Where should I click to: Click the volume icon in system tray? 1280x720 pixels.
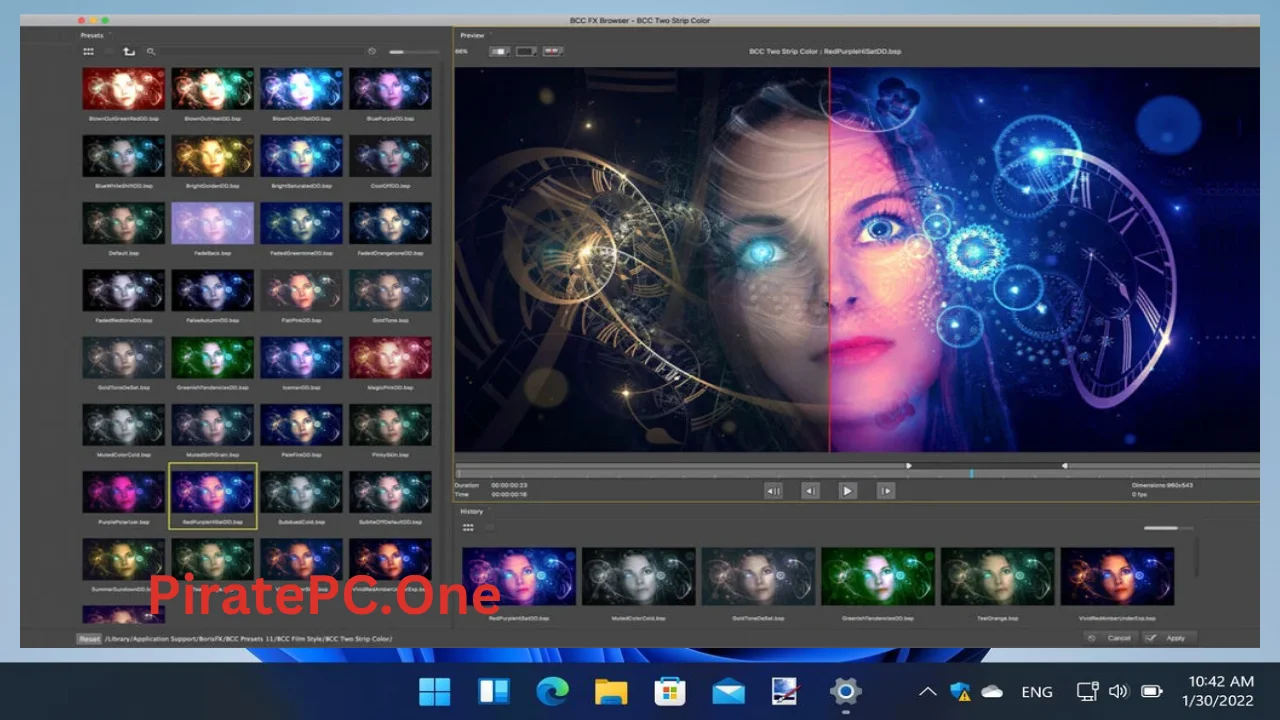click(1118, 691)
